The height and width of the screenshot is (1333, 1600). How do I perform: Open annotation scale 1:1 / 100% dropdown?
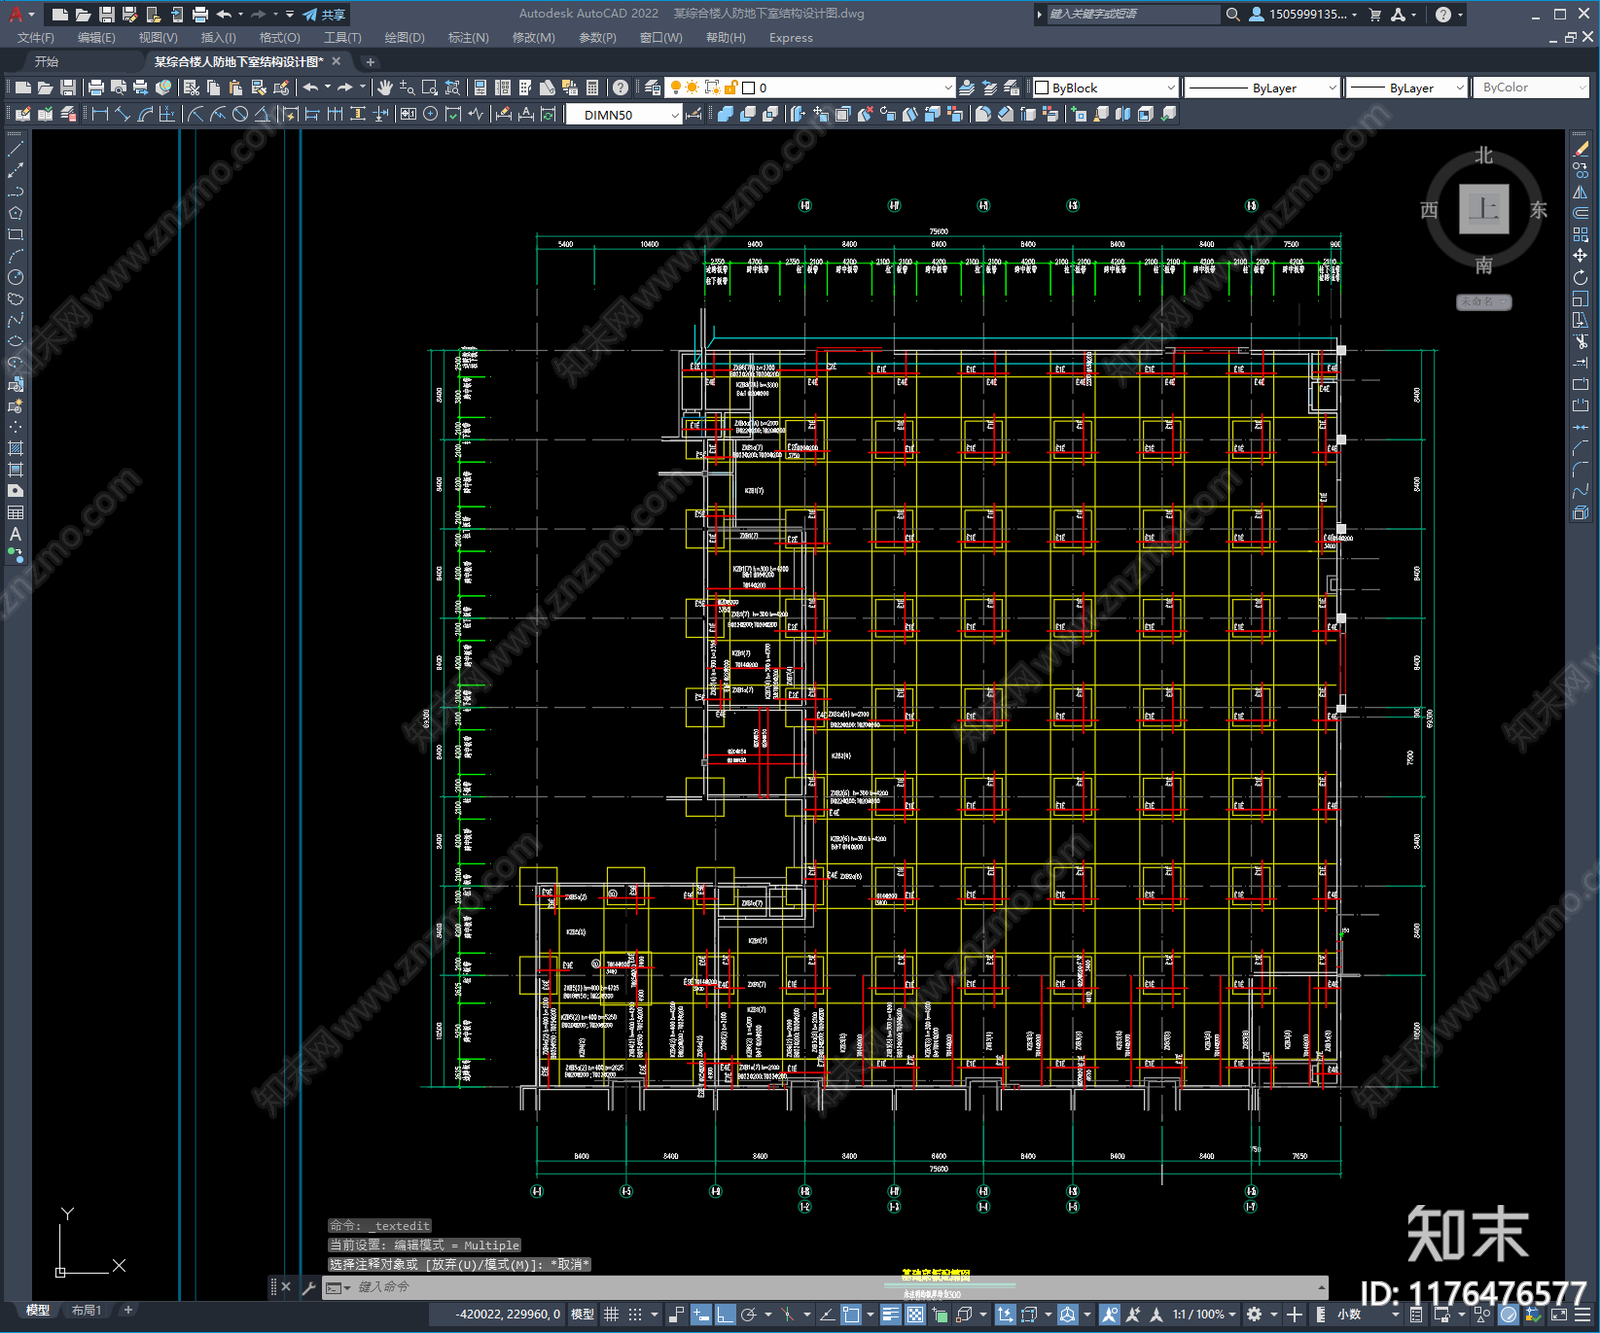[x=1204, y=1314]
